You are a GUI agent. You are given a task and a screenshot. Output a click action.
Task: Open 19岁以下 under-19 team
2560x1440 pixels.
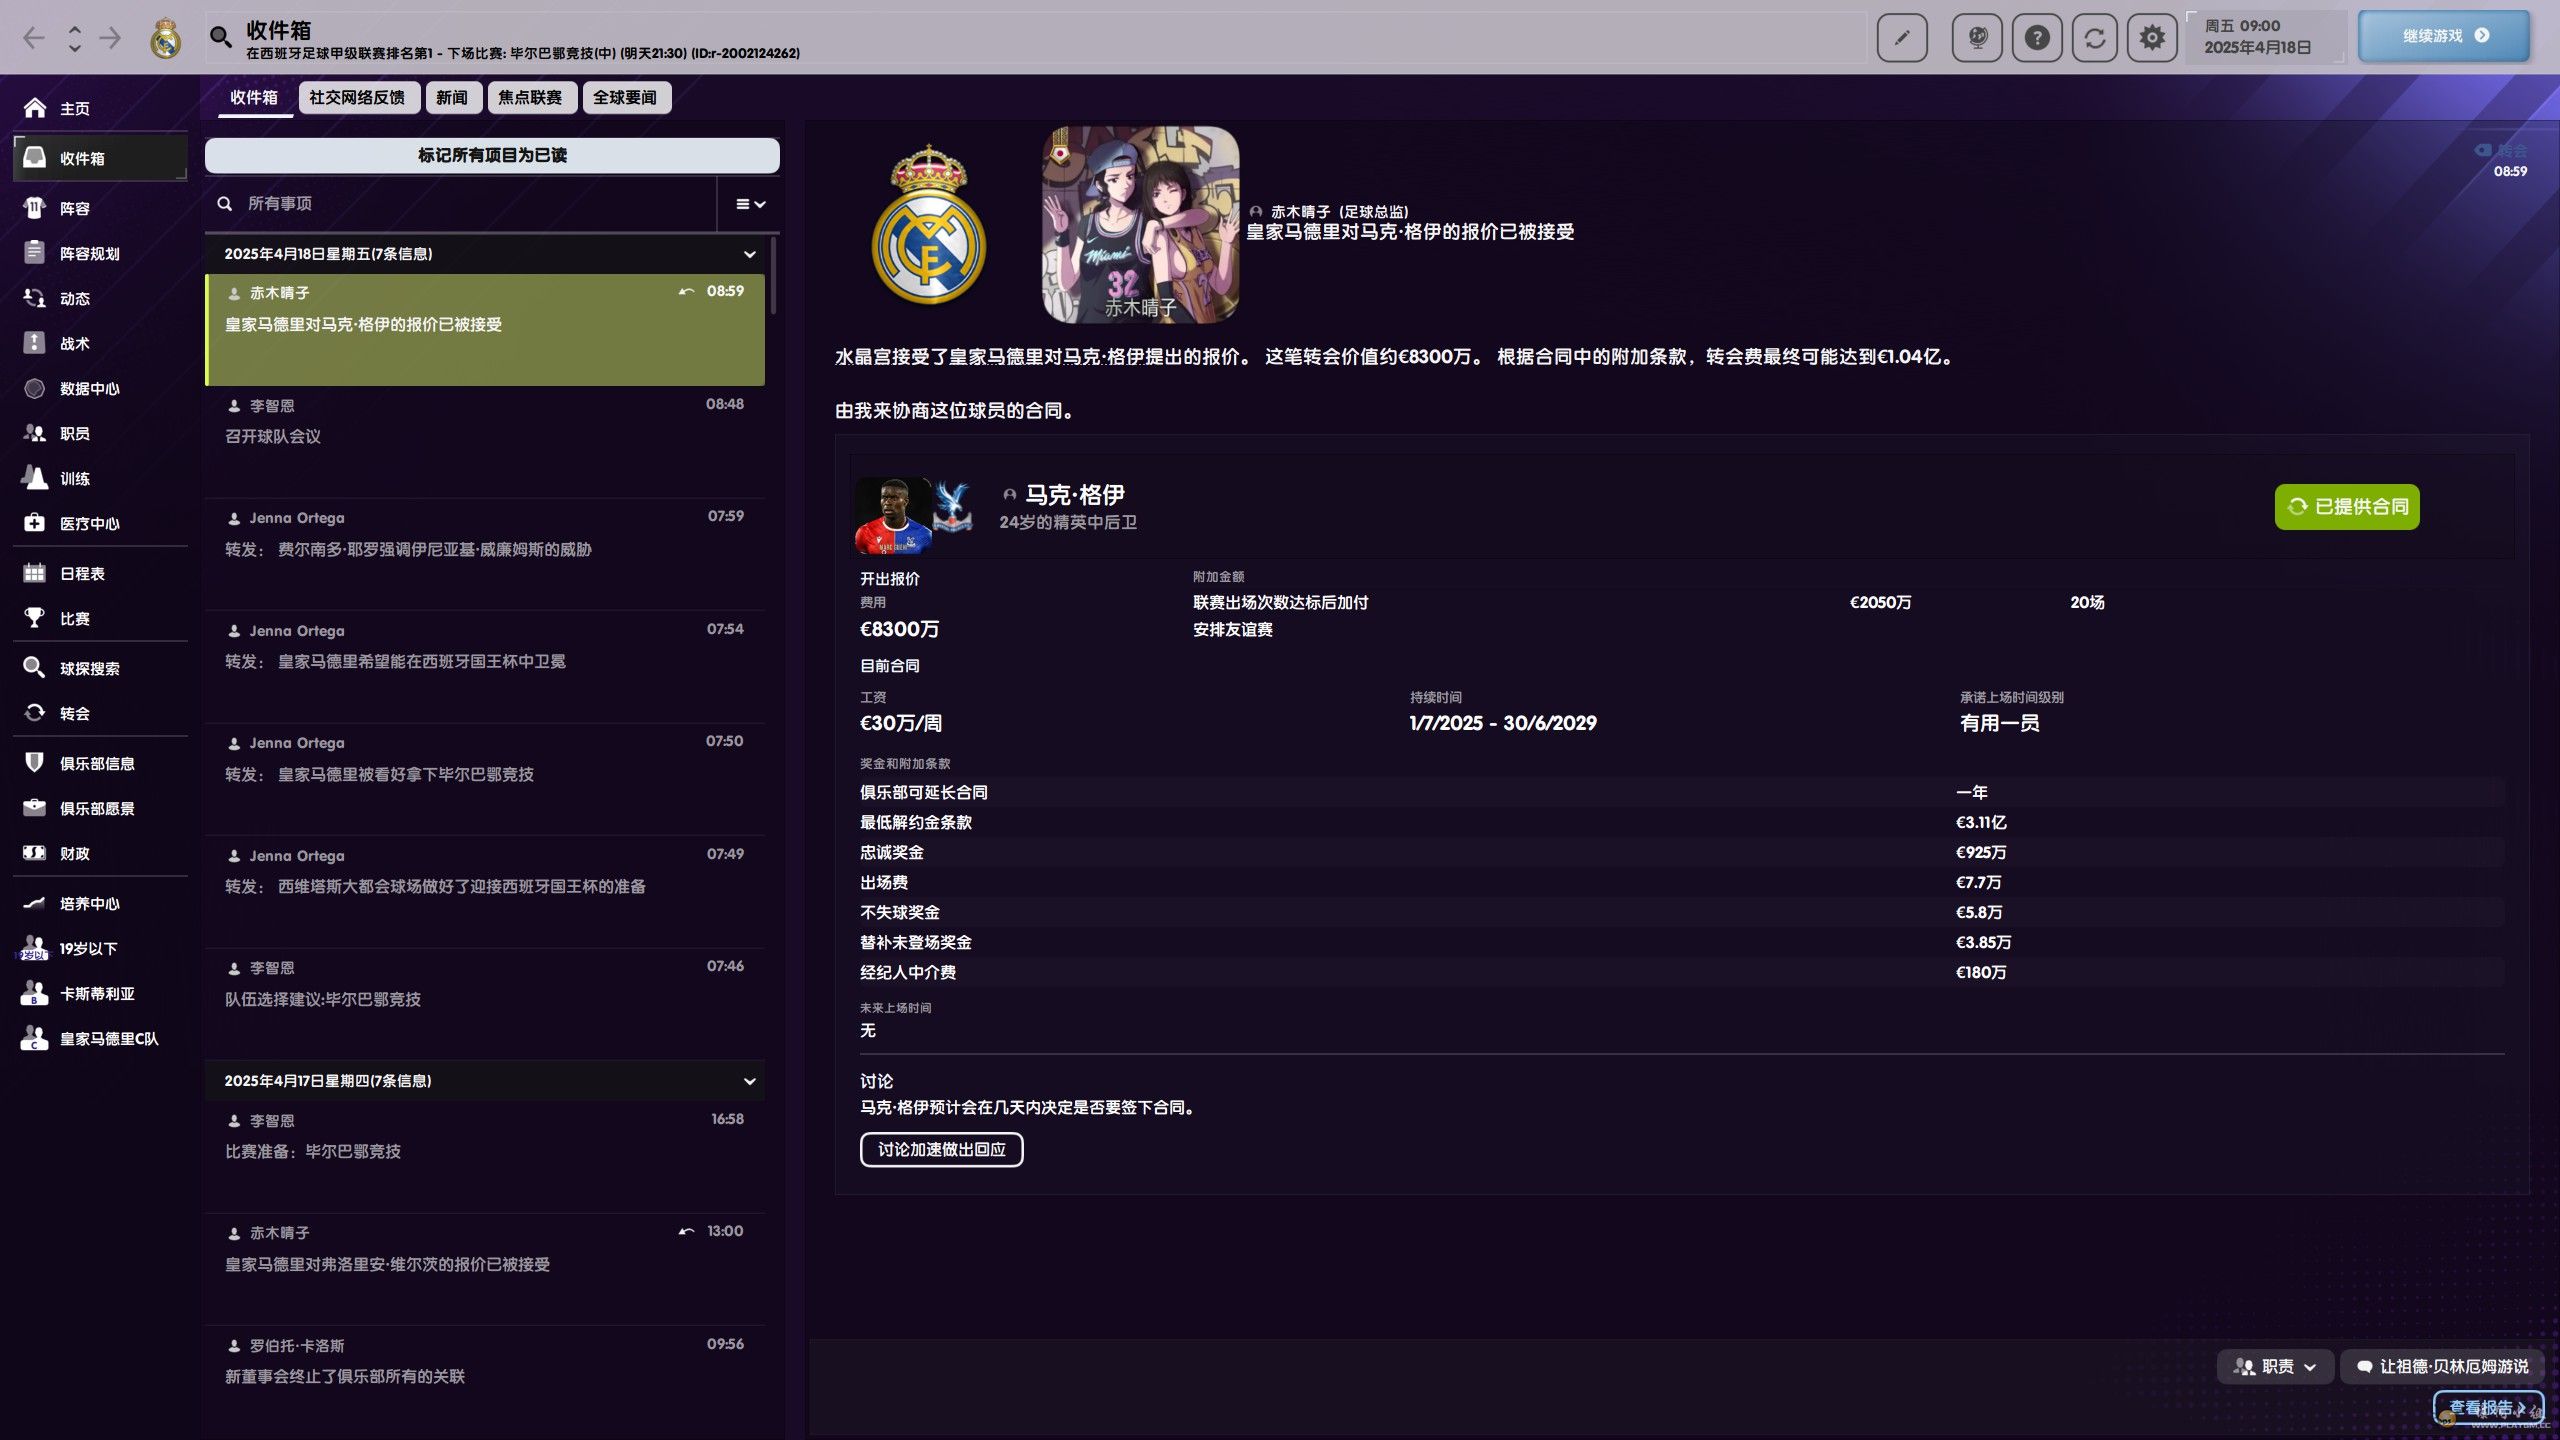pyautogui.click(x=100, y=948)
